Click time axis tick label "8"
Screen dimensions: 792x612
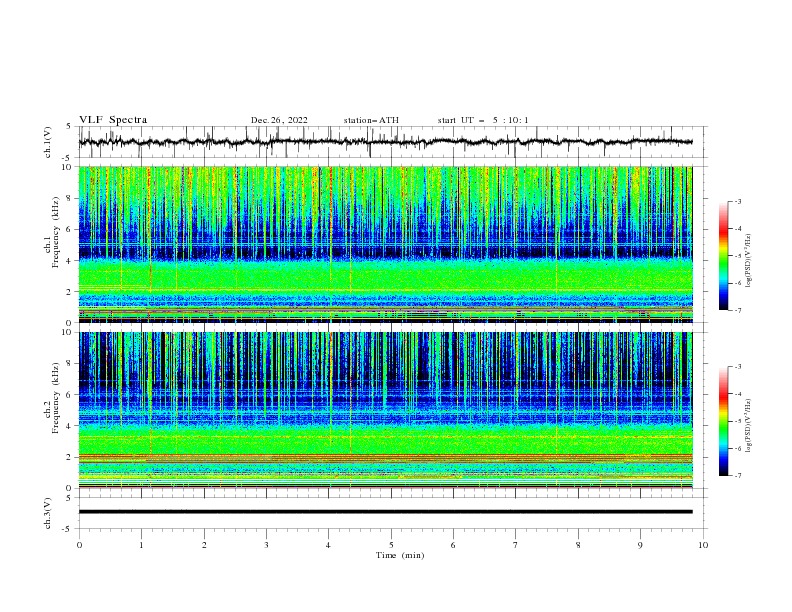coord(578,545)
